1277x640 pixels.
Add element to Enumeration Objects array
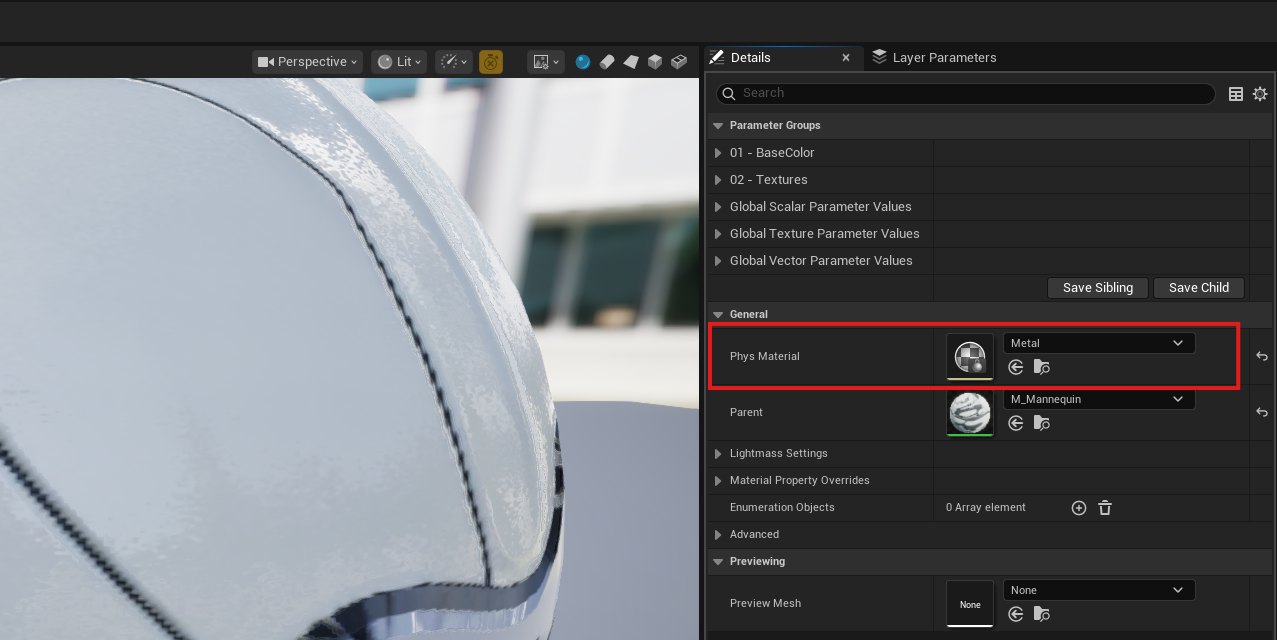[x=1079, y=508]
